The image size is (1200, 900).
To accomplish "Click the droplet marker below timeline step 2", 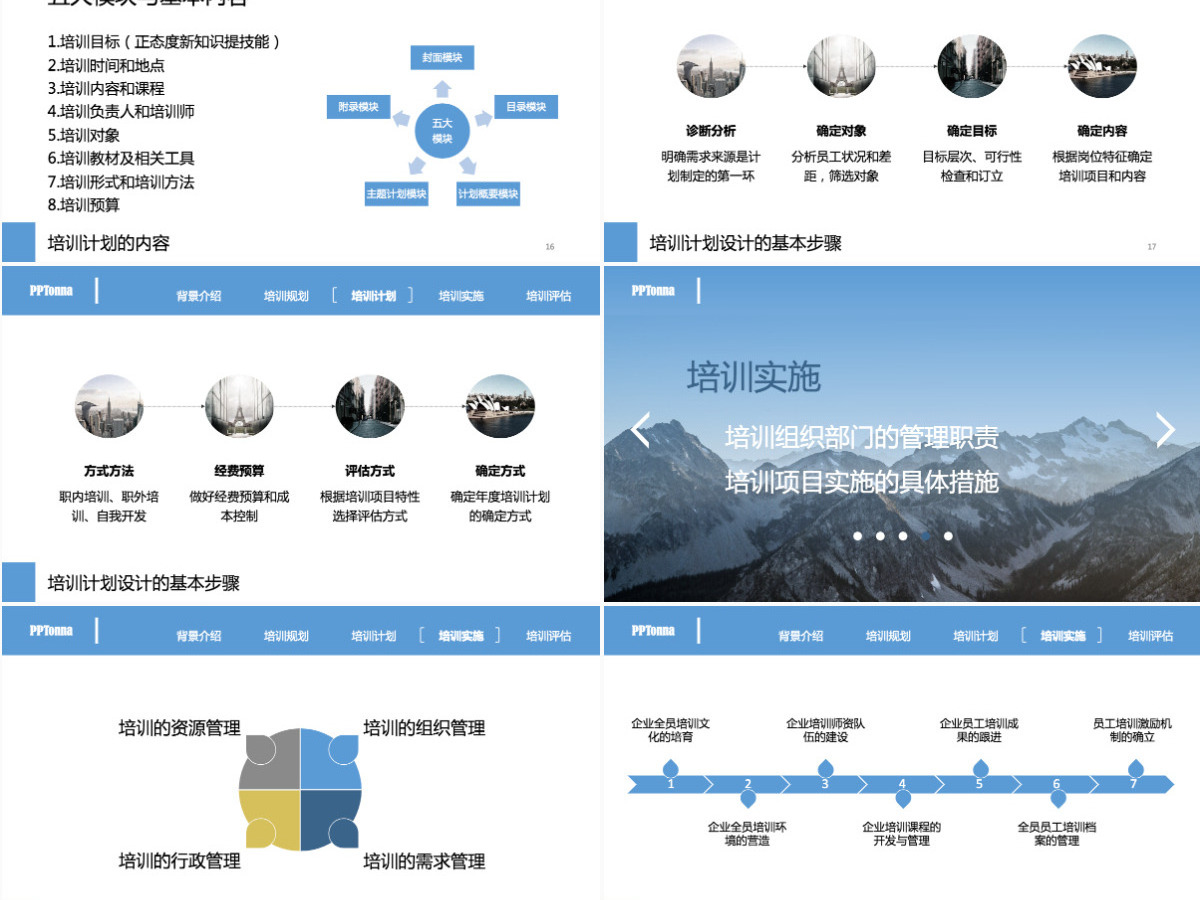I will click(x=748, y=798).
